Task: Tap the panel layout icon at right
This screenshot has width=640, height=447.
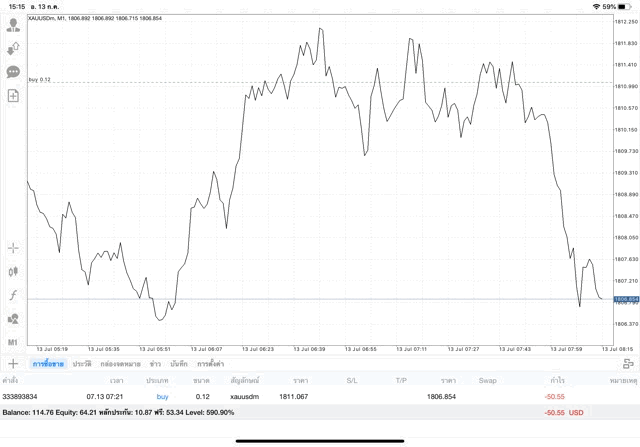Action: click(626, 364)
